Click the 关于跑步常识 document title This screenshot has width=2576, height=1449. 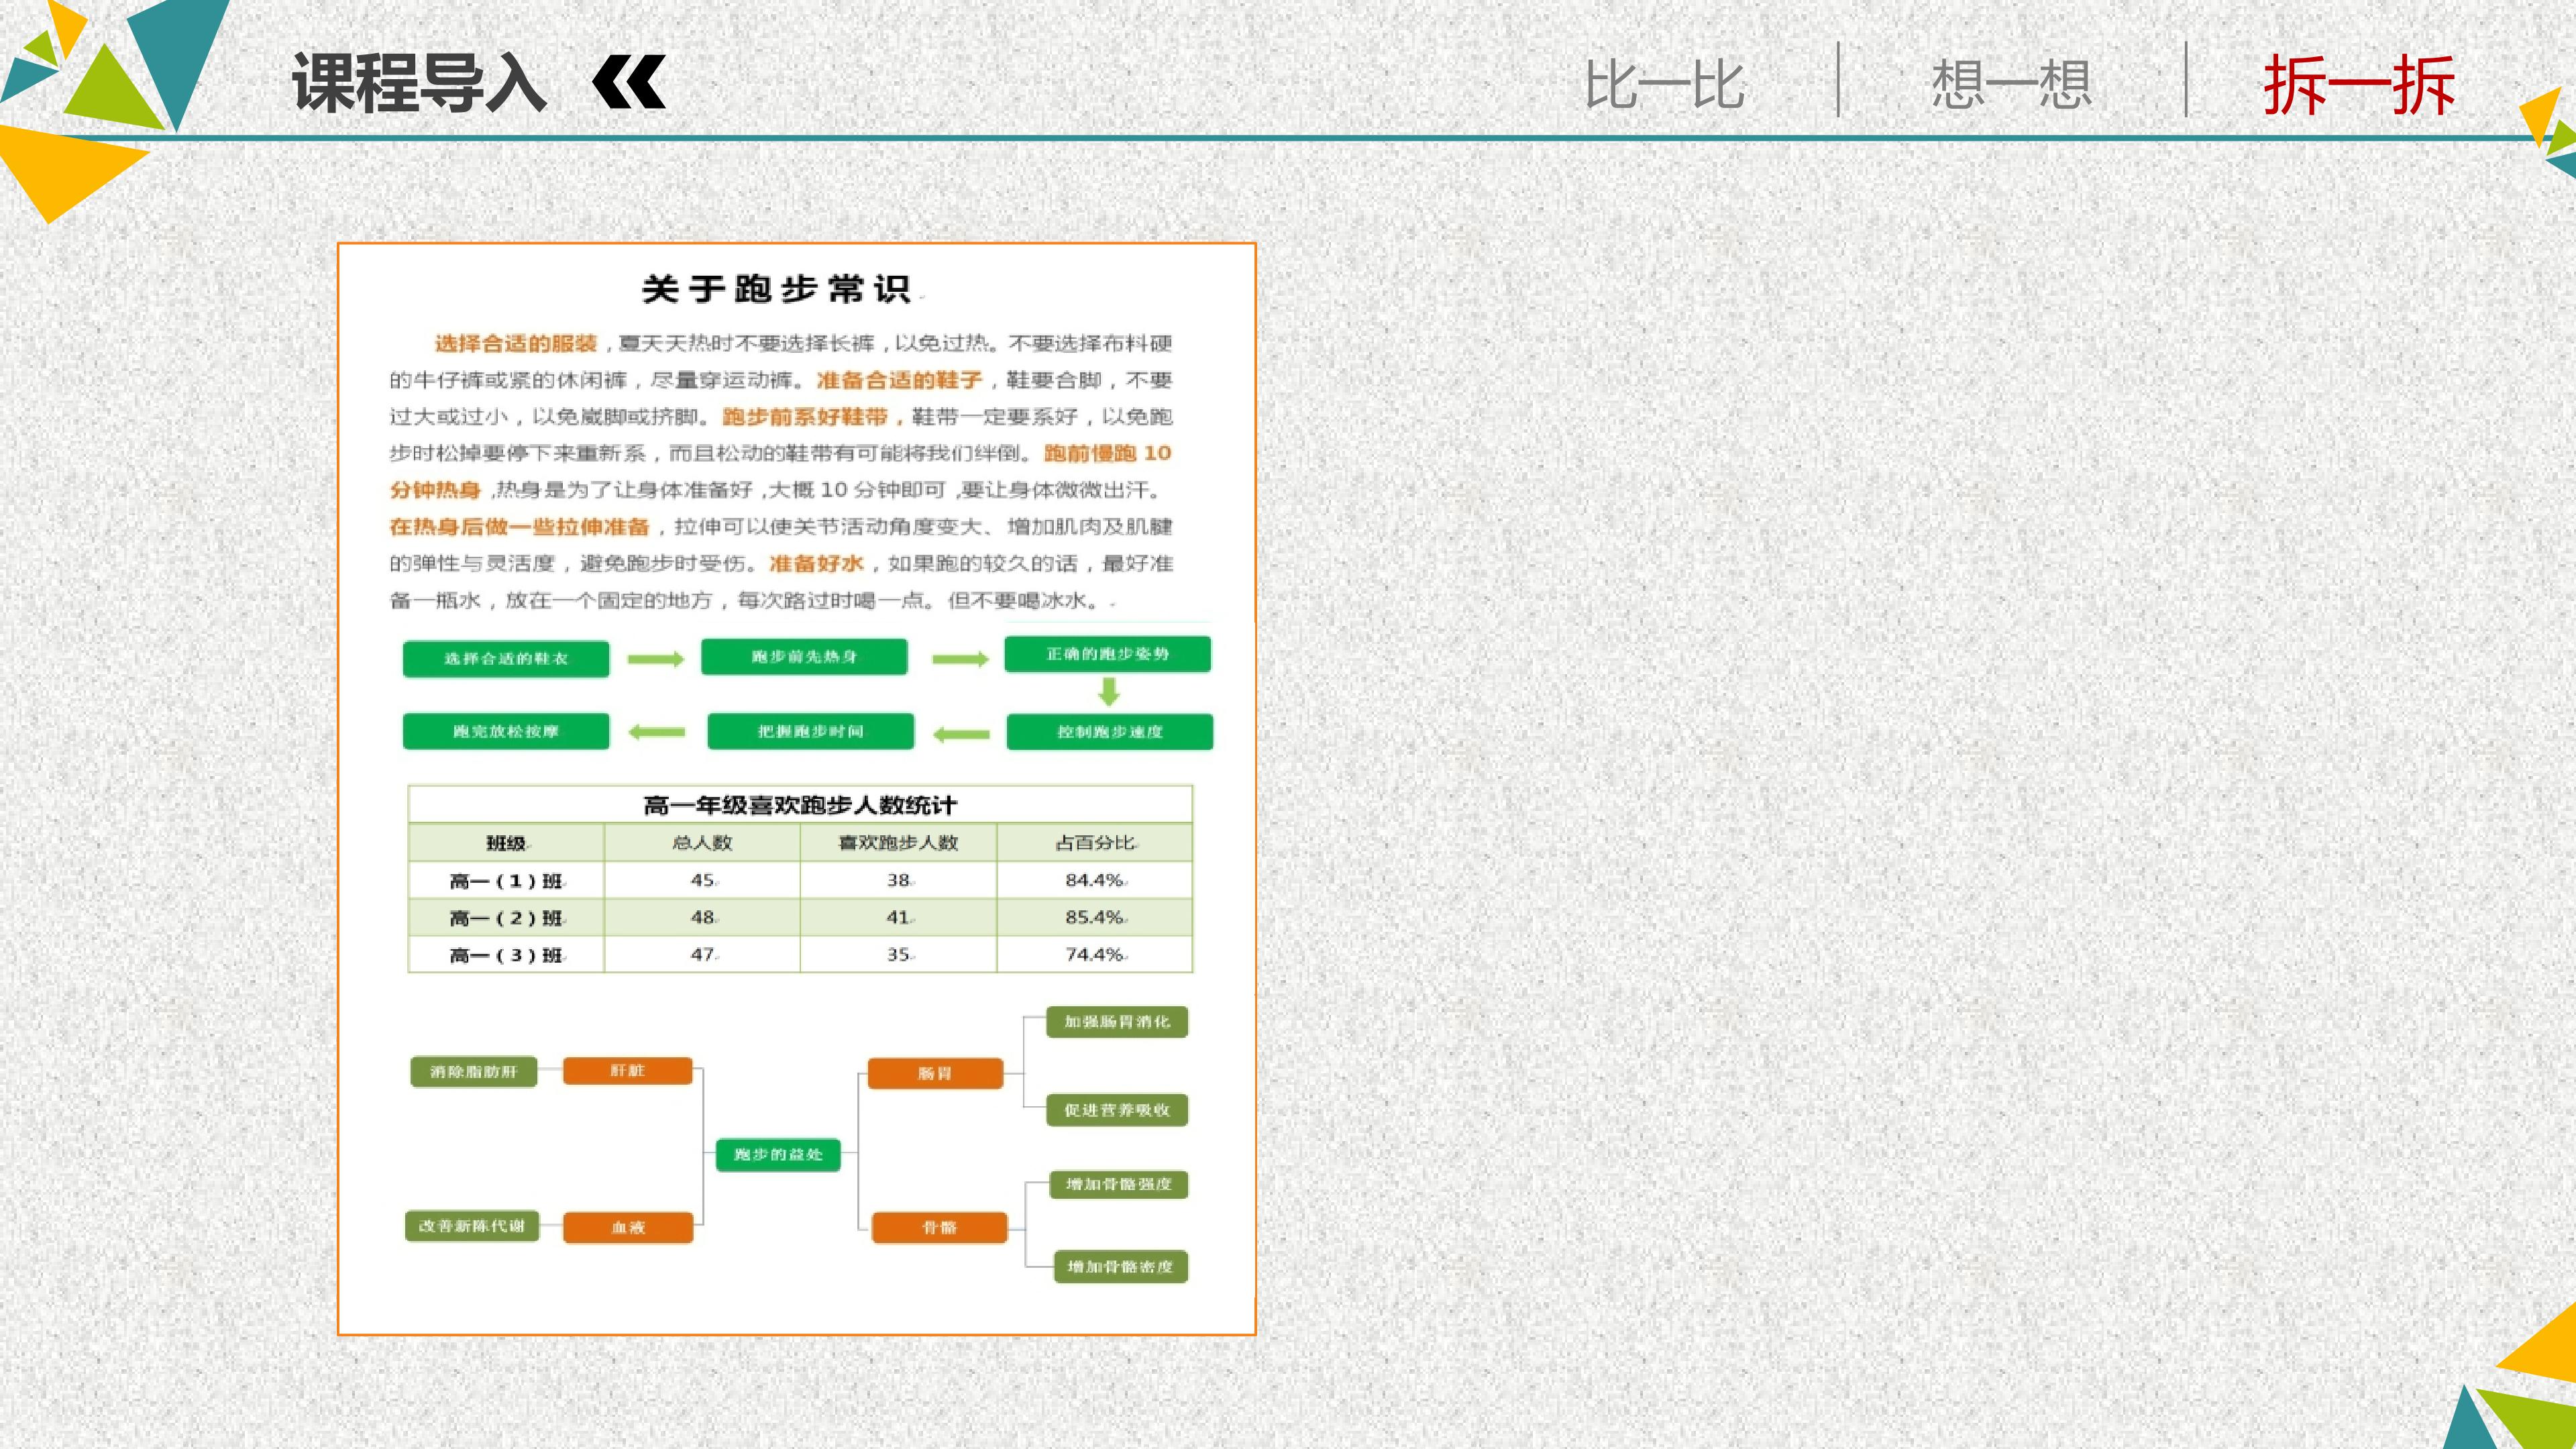tap(777, 290)
